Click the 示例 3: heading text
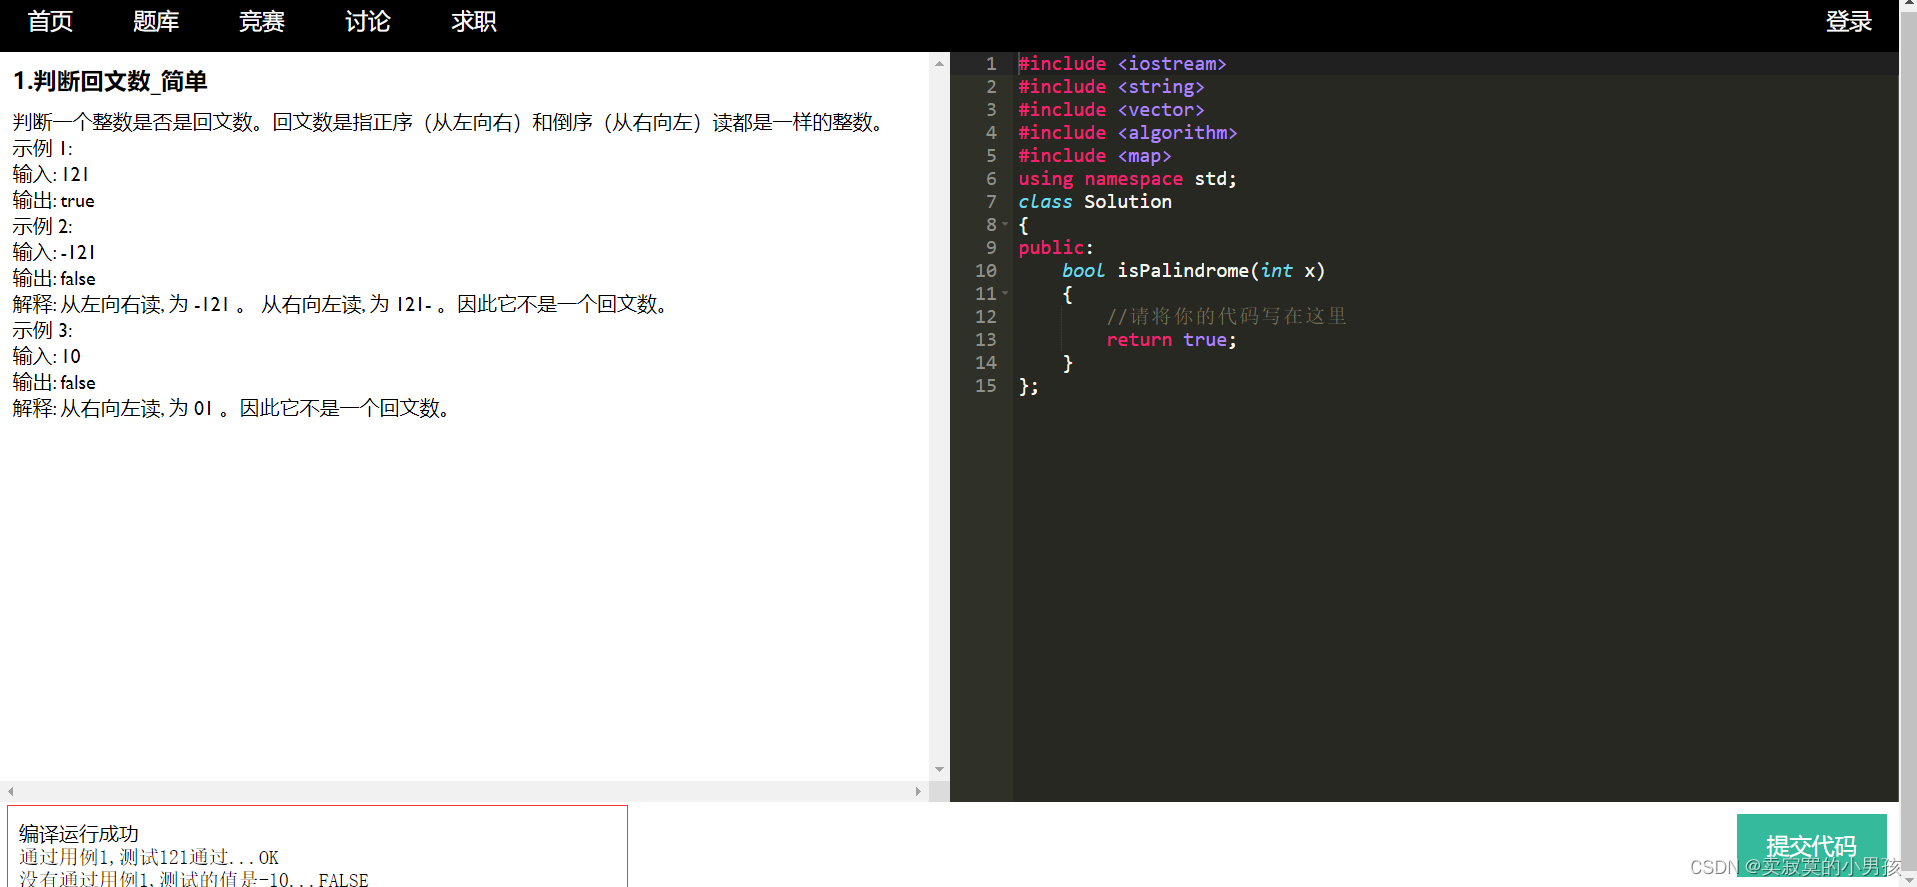 (x=42, y=330)
